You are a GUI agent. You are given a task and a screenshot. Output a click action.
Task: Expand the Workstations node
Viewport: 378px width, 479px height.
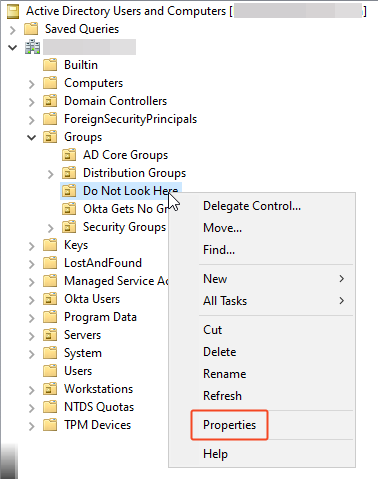point(32,390)
